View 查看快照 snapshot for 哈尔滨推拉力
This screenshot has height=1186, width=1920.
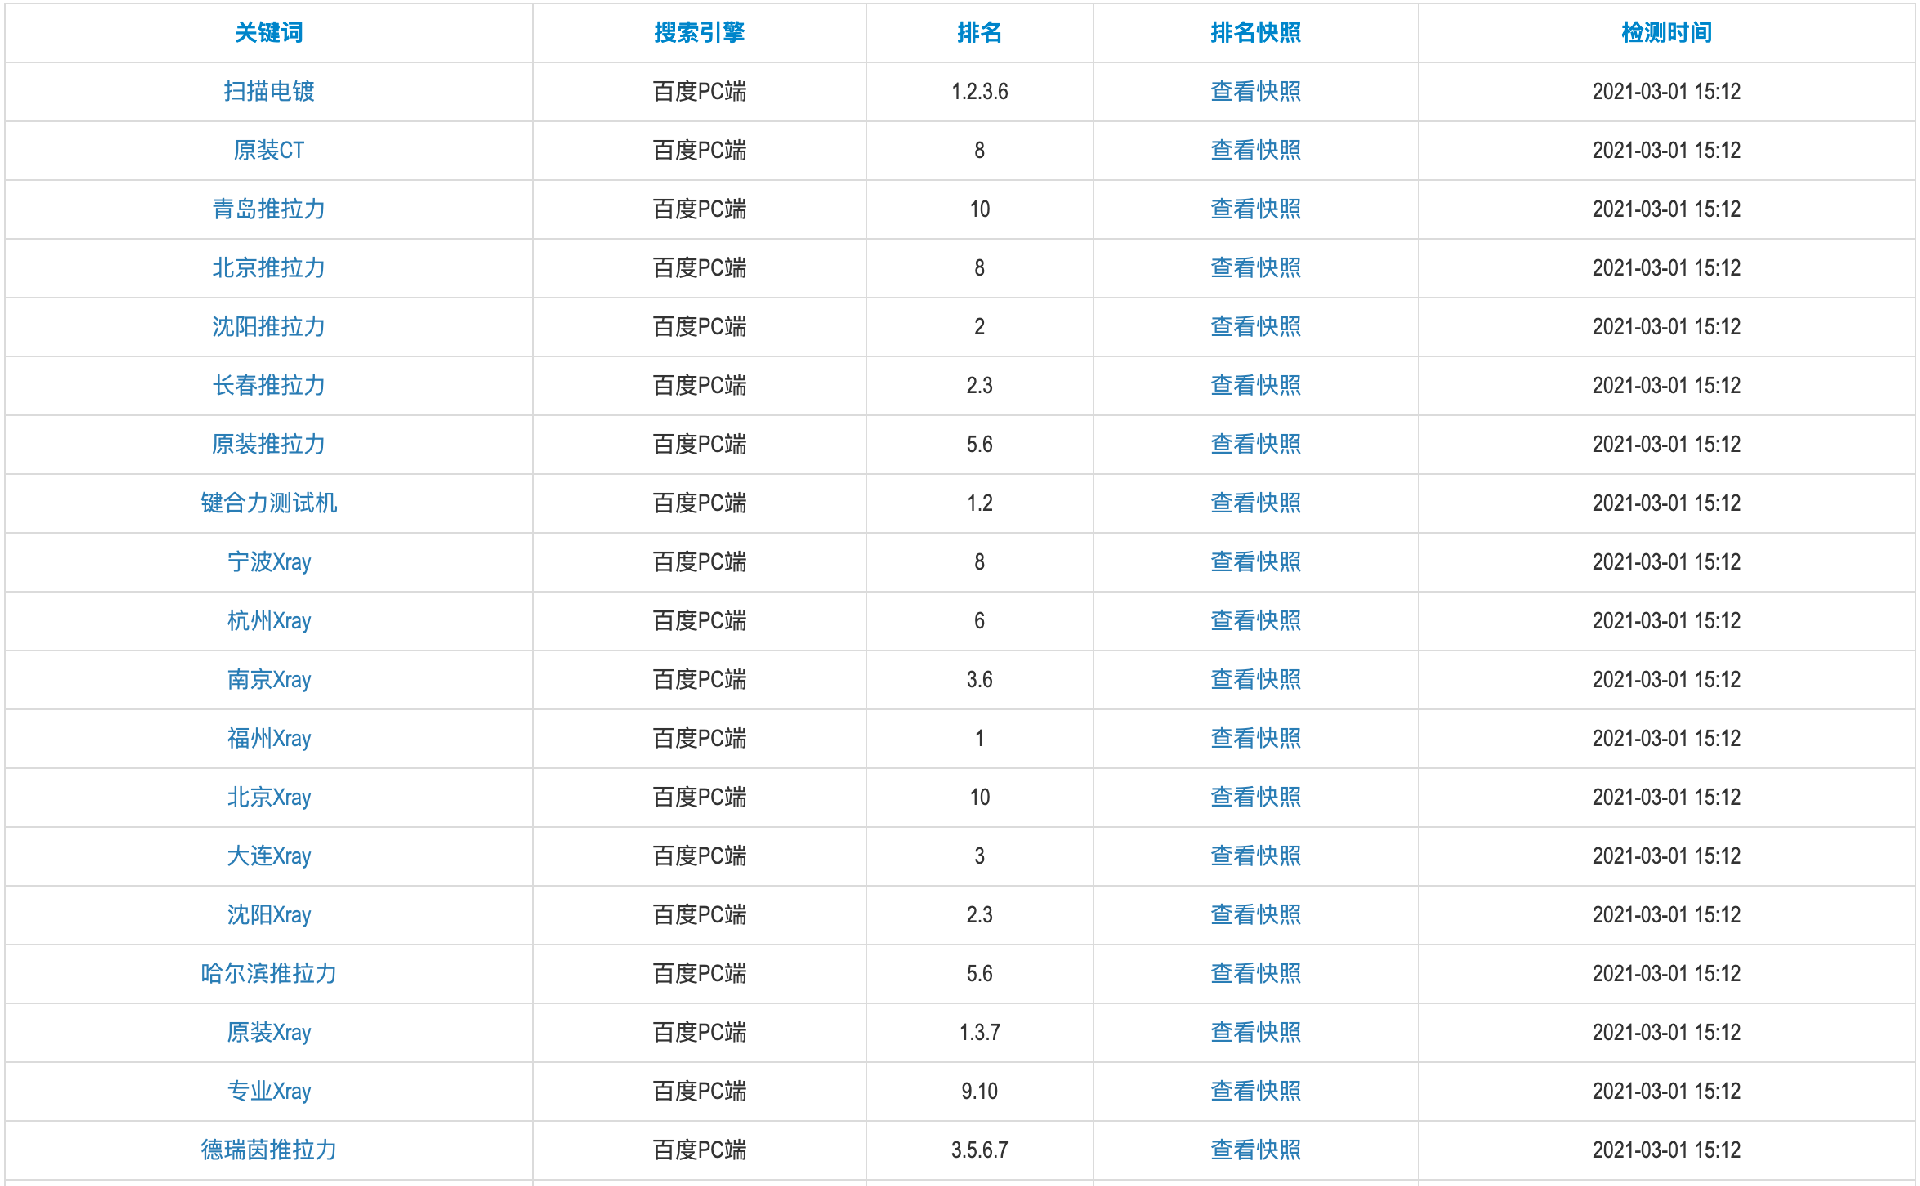pyautogui.click(x=1256, y=974)
